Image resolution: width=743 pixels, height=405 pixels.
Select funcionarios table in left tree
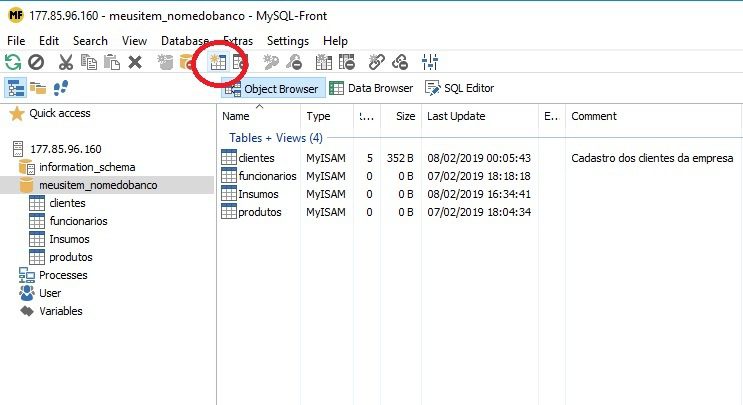pos(78,221)
